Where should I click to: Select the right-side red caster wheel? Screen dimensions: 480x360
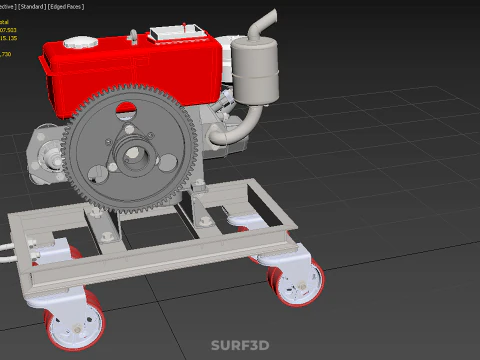pos(297,282)
